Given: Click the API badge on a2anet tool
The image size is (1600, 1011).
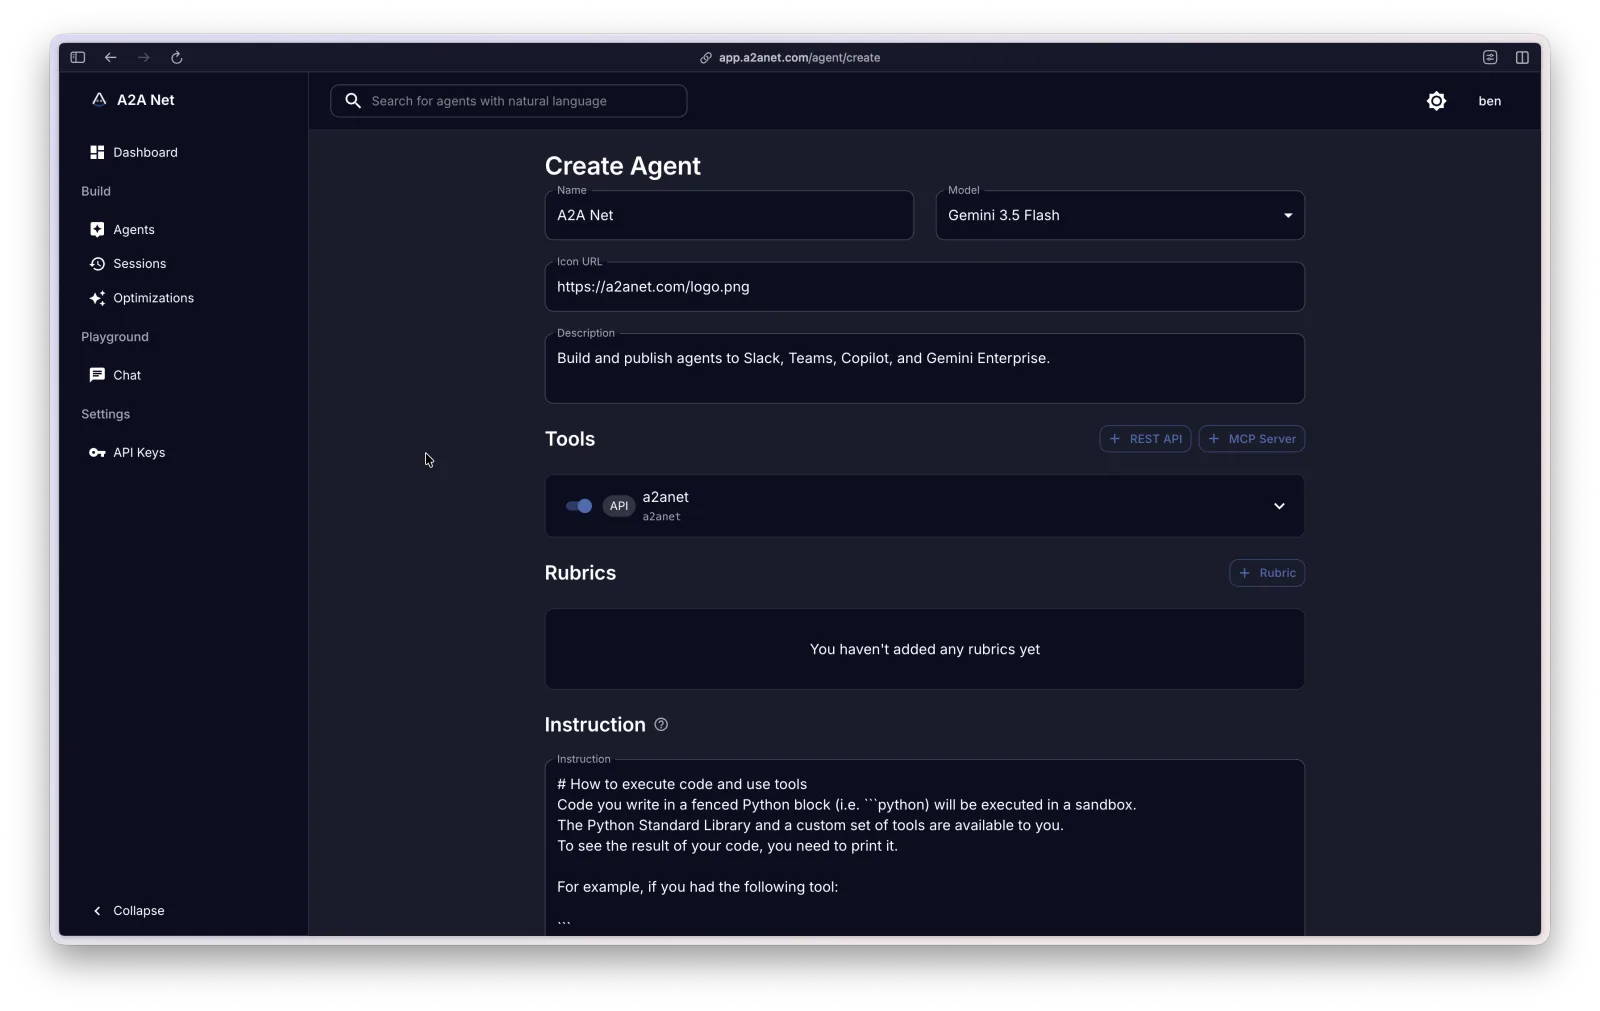Looking at the screenshot, I should point(619,506).
